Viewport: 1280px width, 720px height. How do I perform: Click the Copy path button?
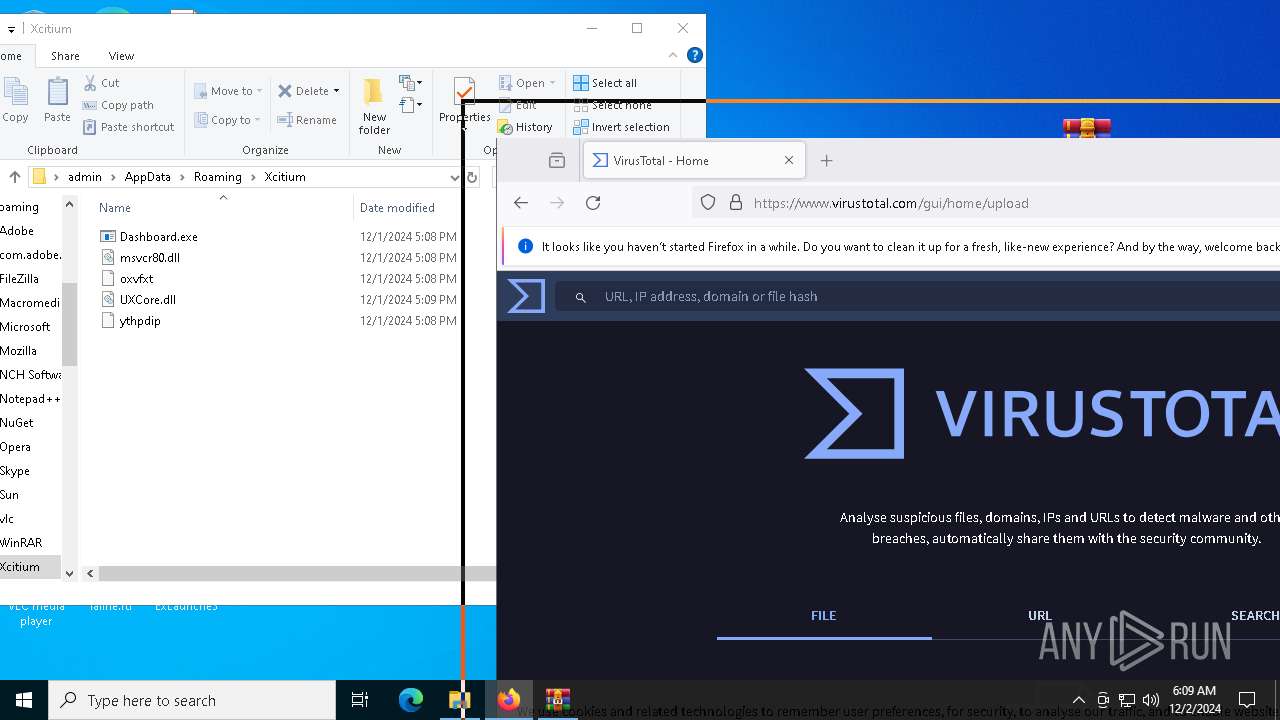[x=118, y=105]
